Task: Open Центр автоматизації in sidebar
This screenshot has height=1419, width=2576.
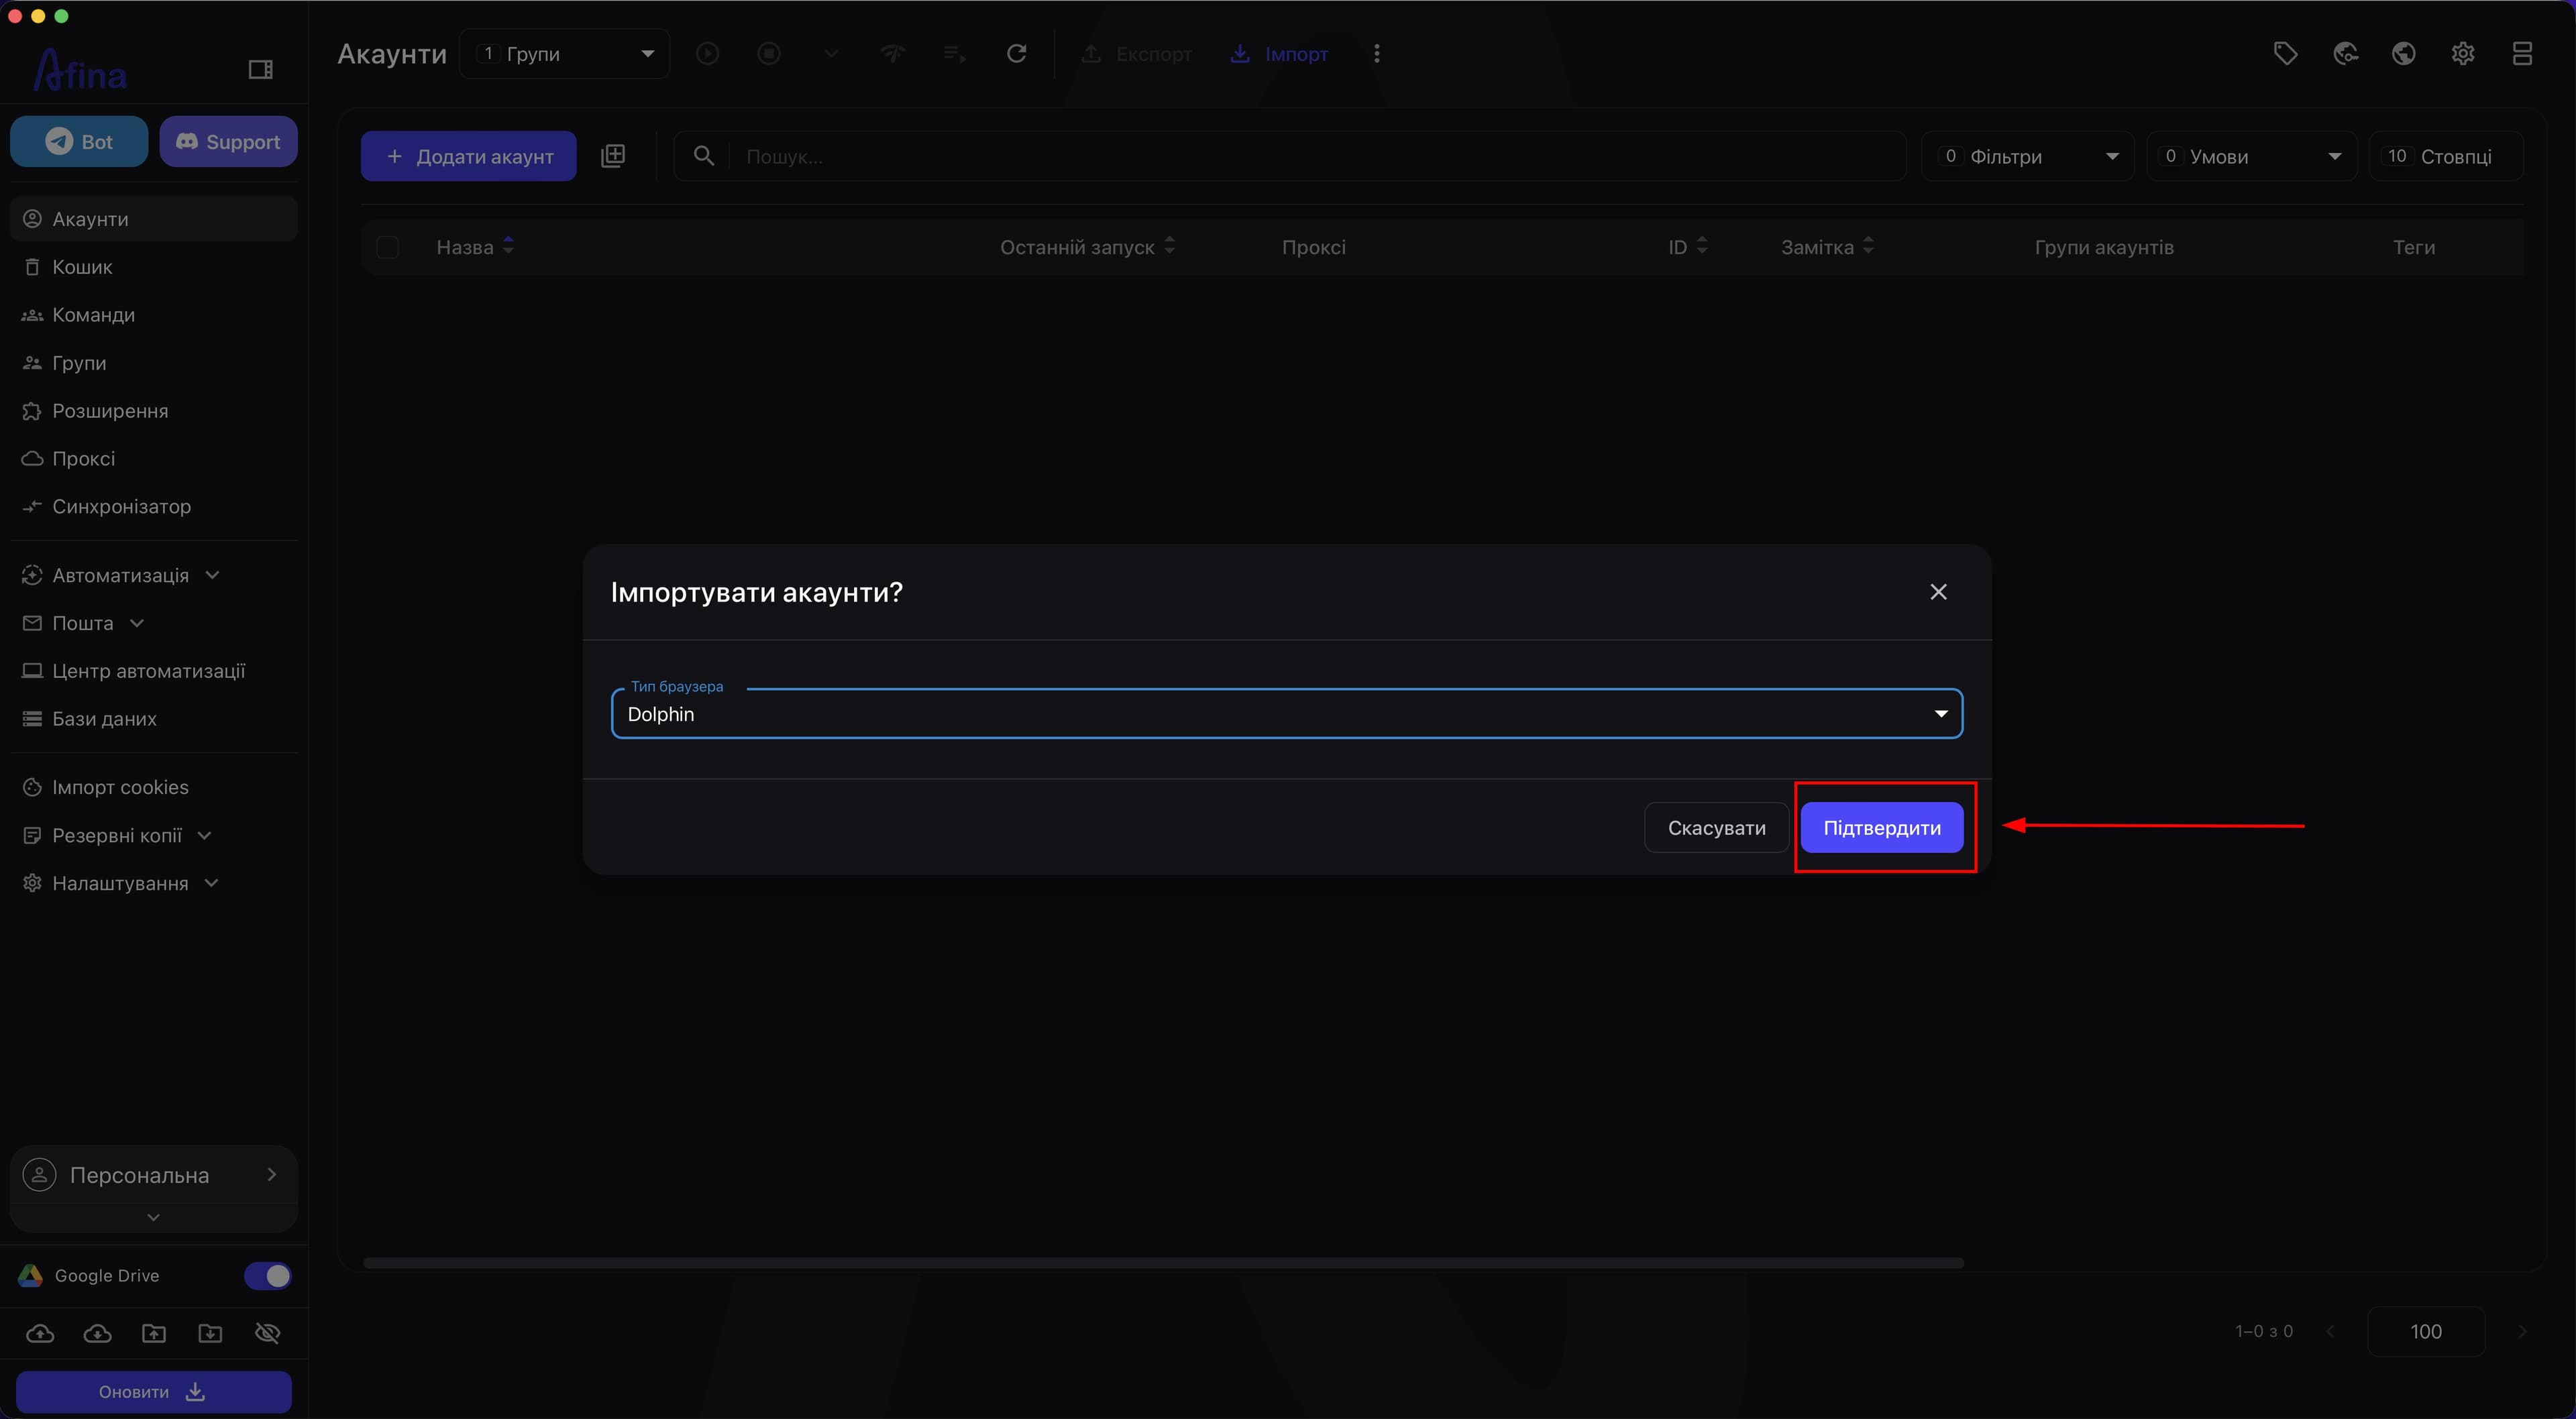Action: coord(154,671)
